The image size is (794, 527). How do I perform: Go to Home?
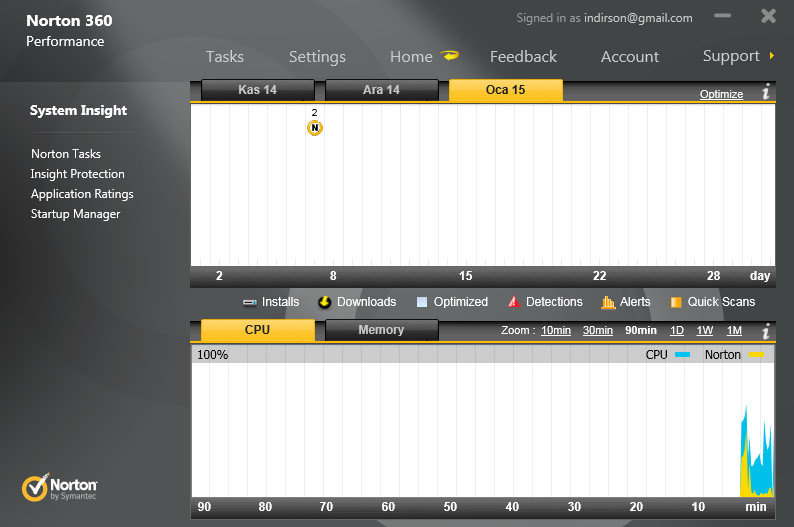tap(411, 57)
